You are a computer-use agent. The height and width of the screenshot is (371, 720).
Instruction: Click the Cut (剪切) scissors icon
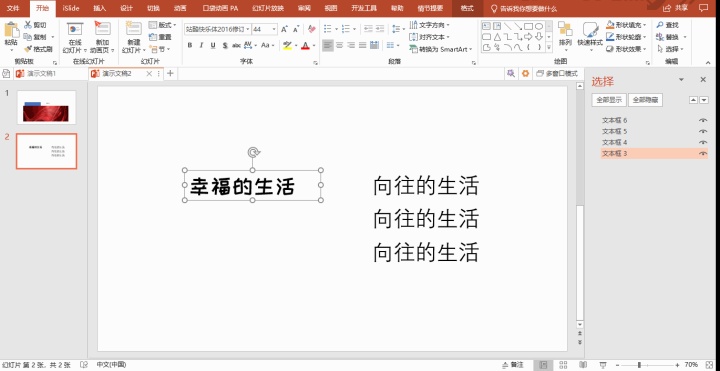(x=28, y=25)
